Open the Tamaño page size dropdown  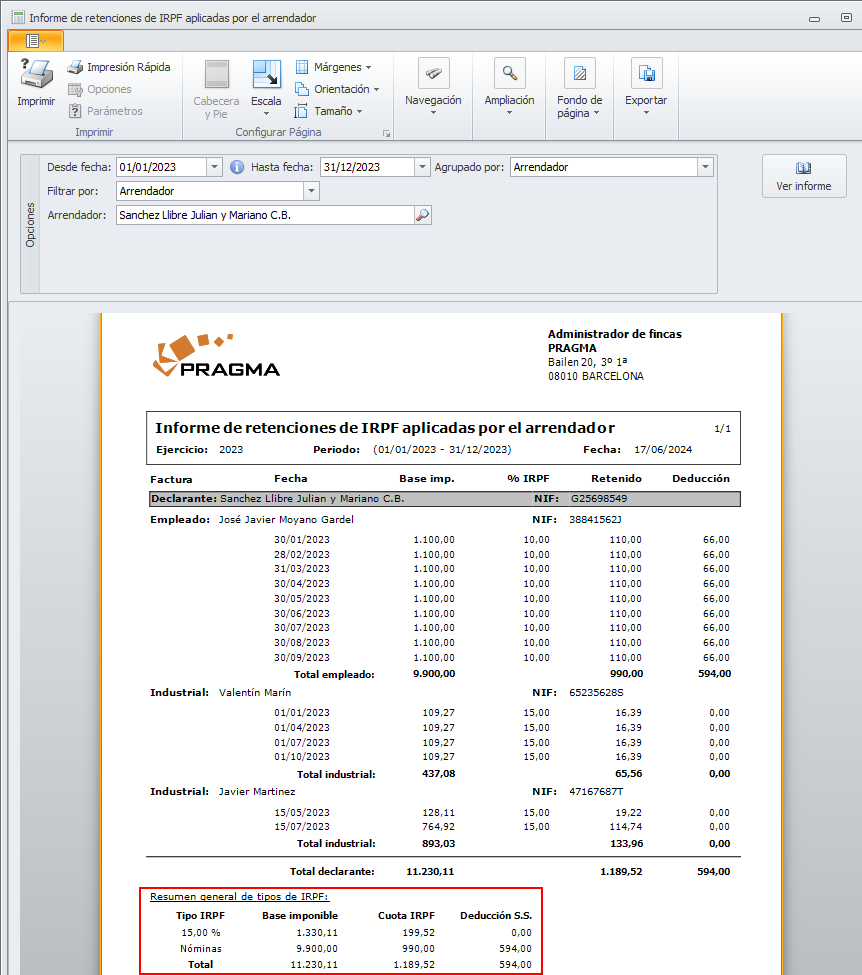tap(328, 111)
